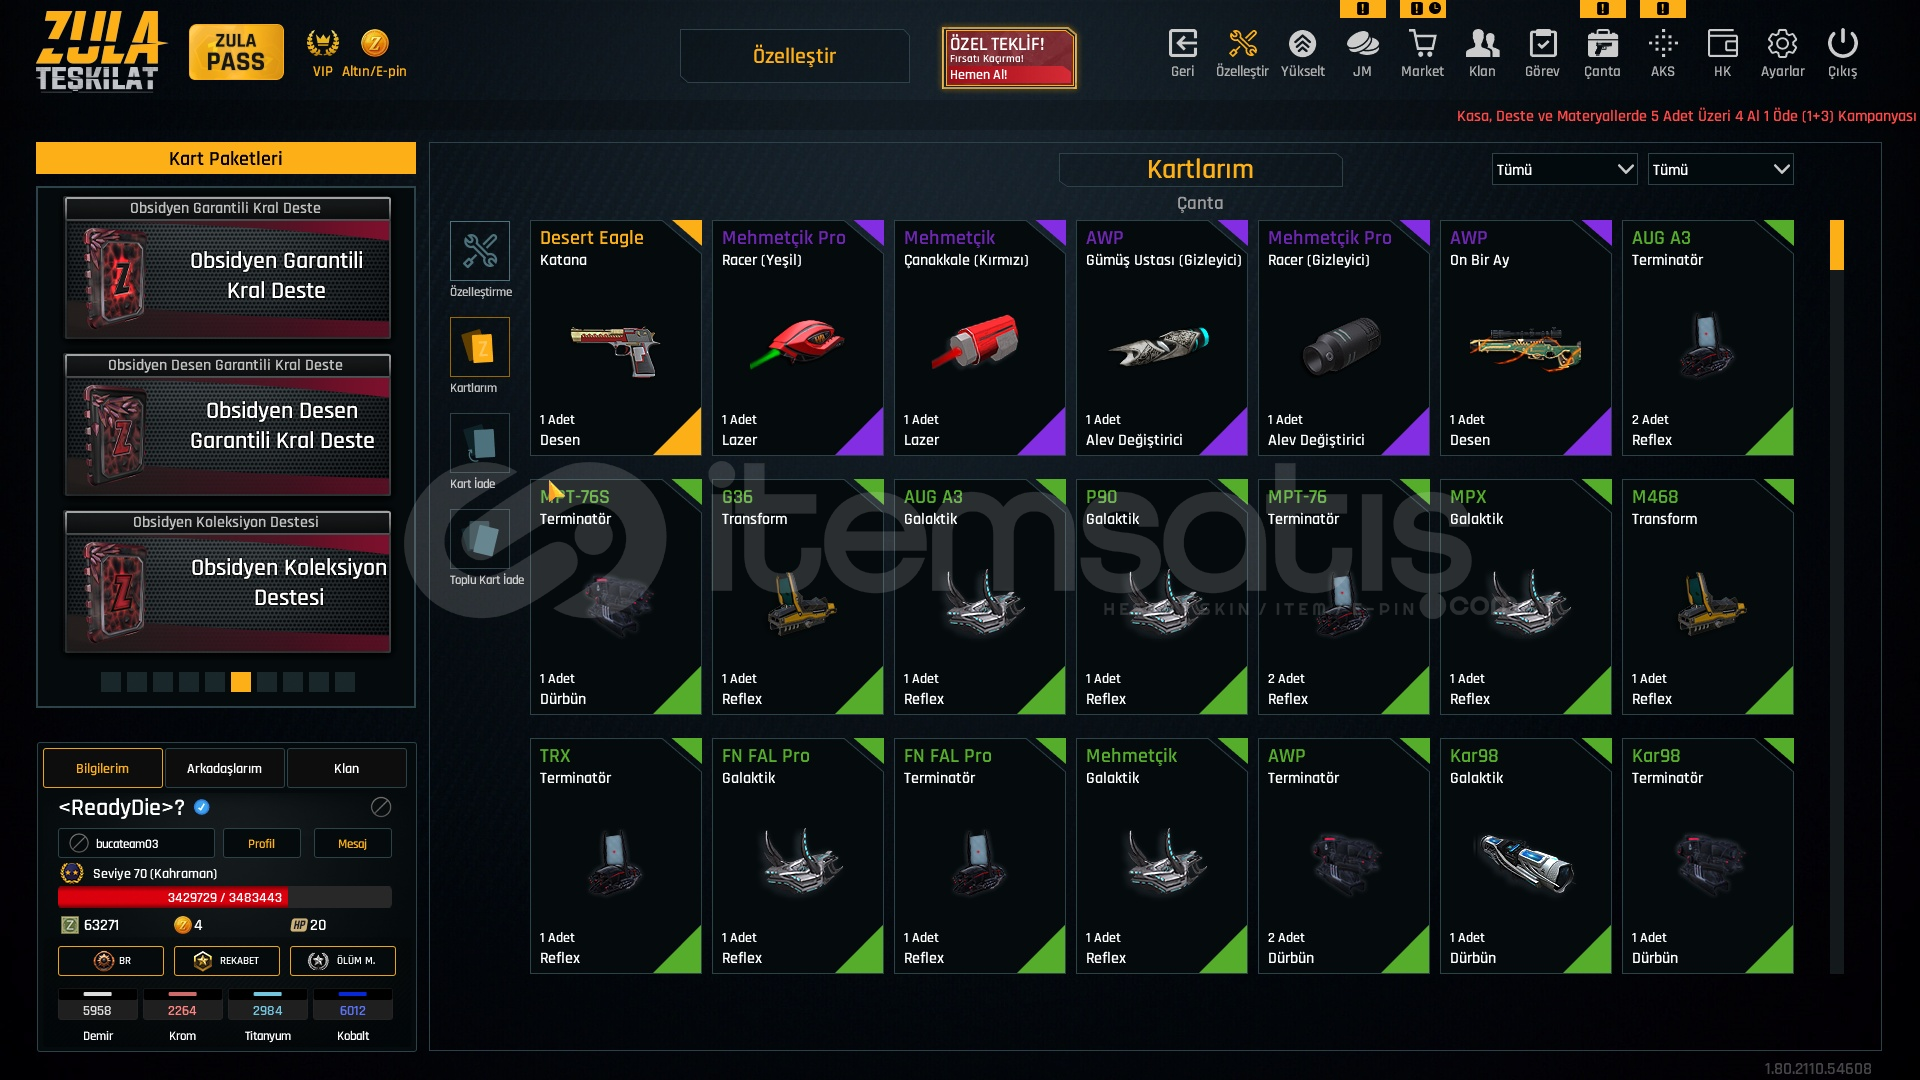Select the highlighted orange pagination dot

point(241,682)
